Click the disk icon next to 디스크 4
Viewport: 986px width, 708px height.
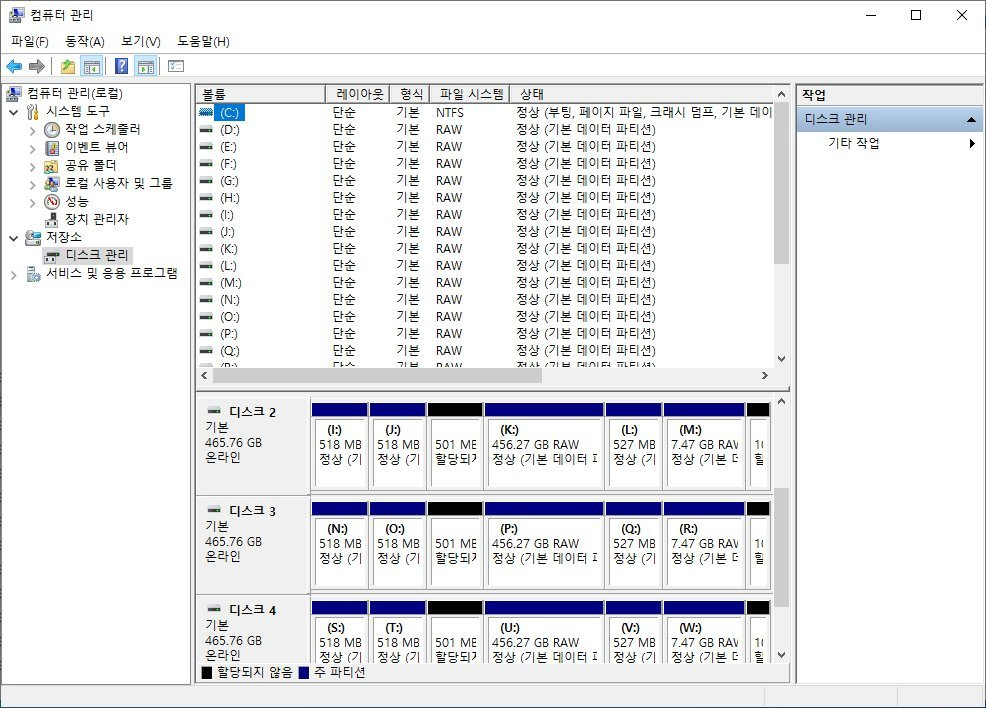[x=214, y=609]
